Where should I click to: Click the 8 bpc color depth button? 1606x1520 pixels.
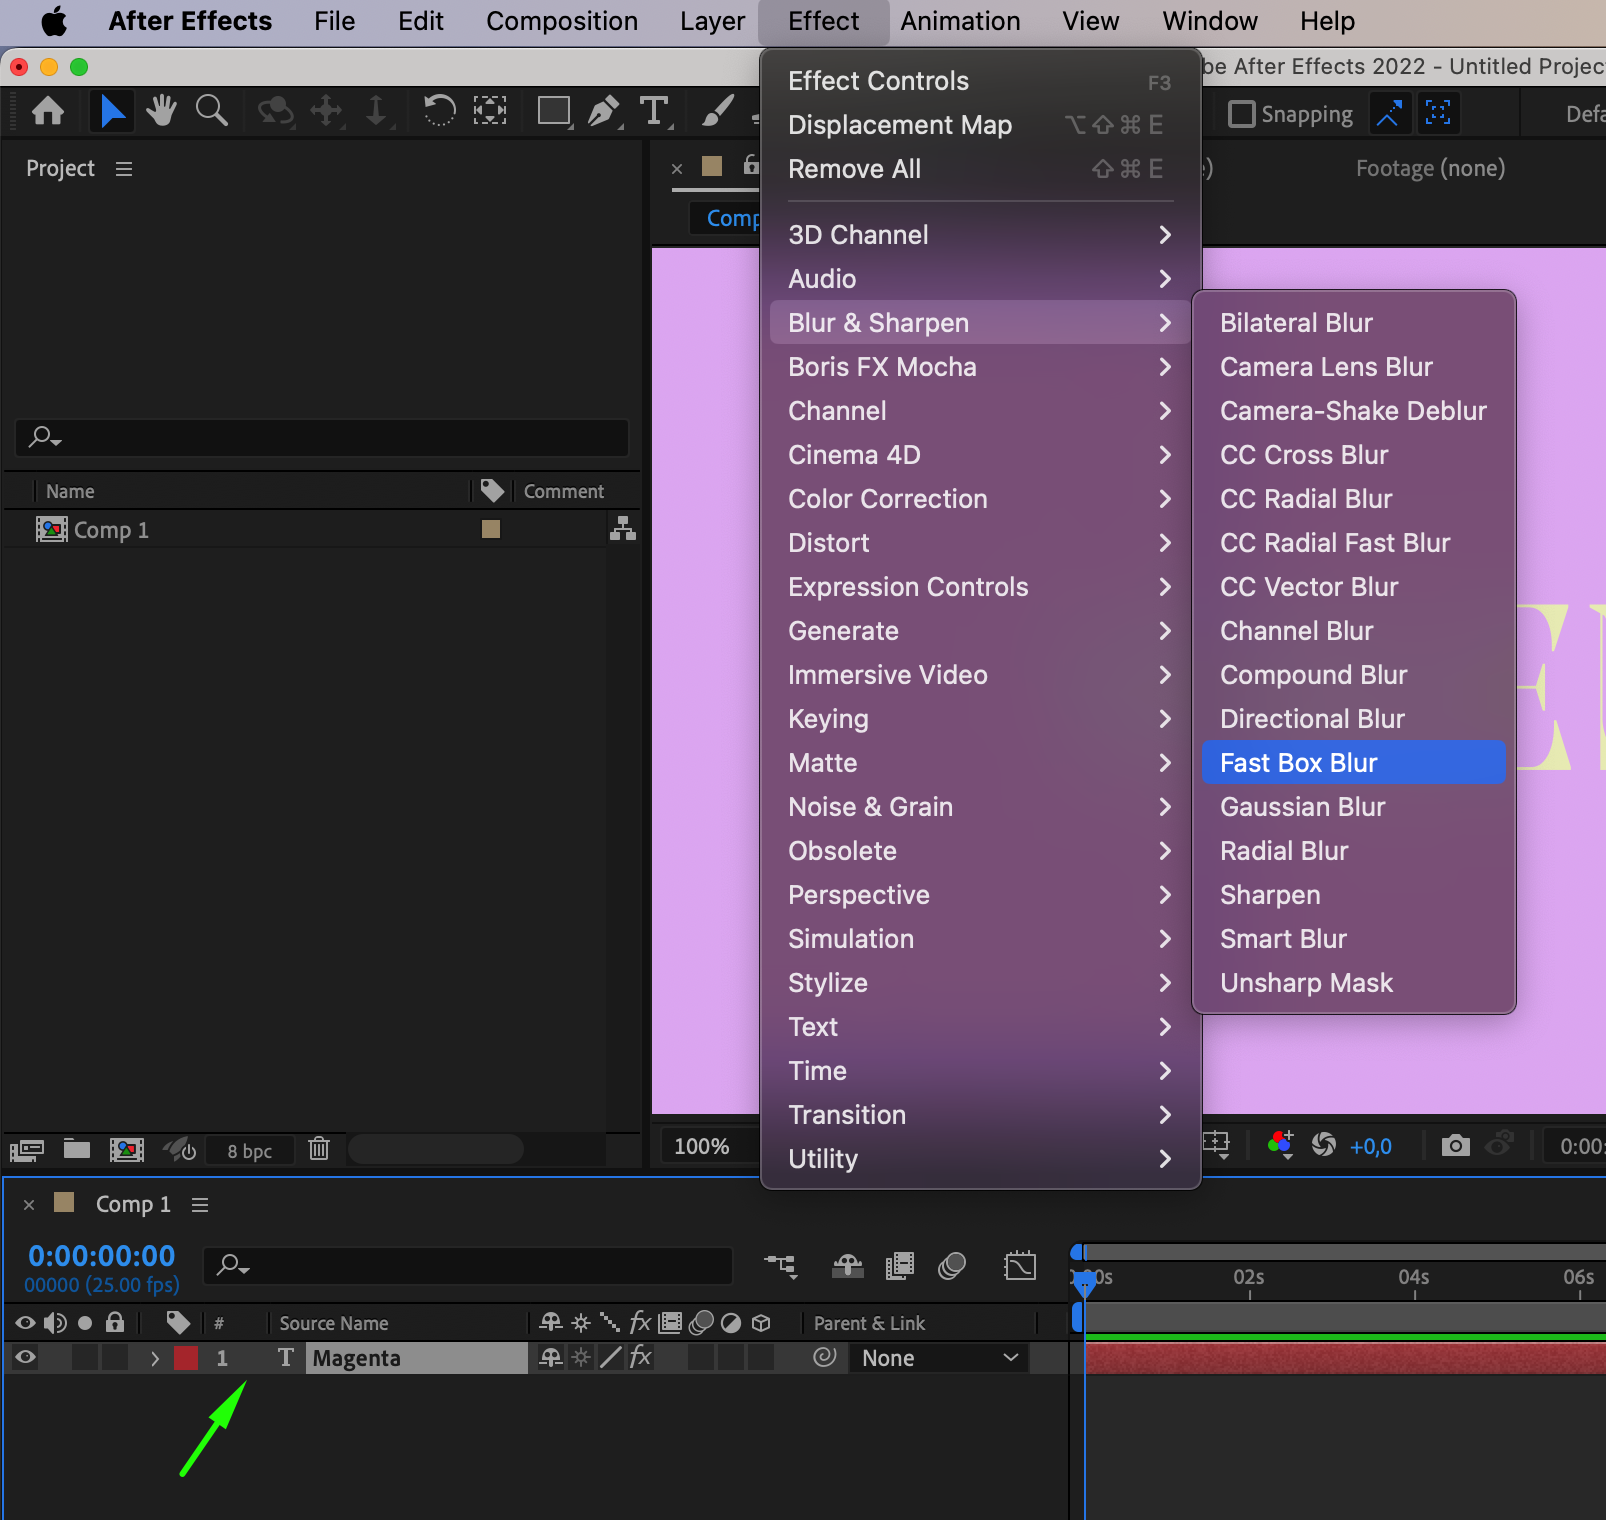249,1151
